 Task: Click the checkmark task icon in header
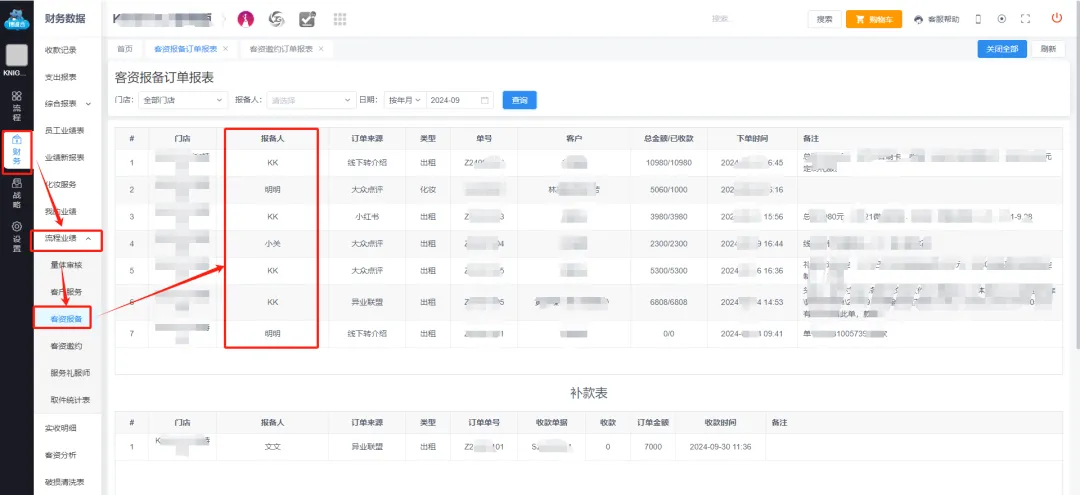click(x=308, y=19)
